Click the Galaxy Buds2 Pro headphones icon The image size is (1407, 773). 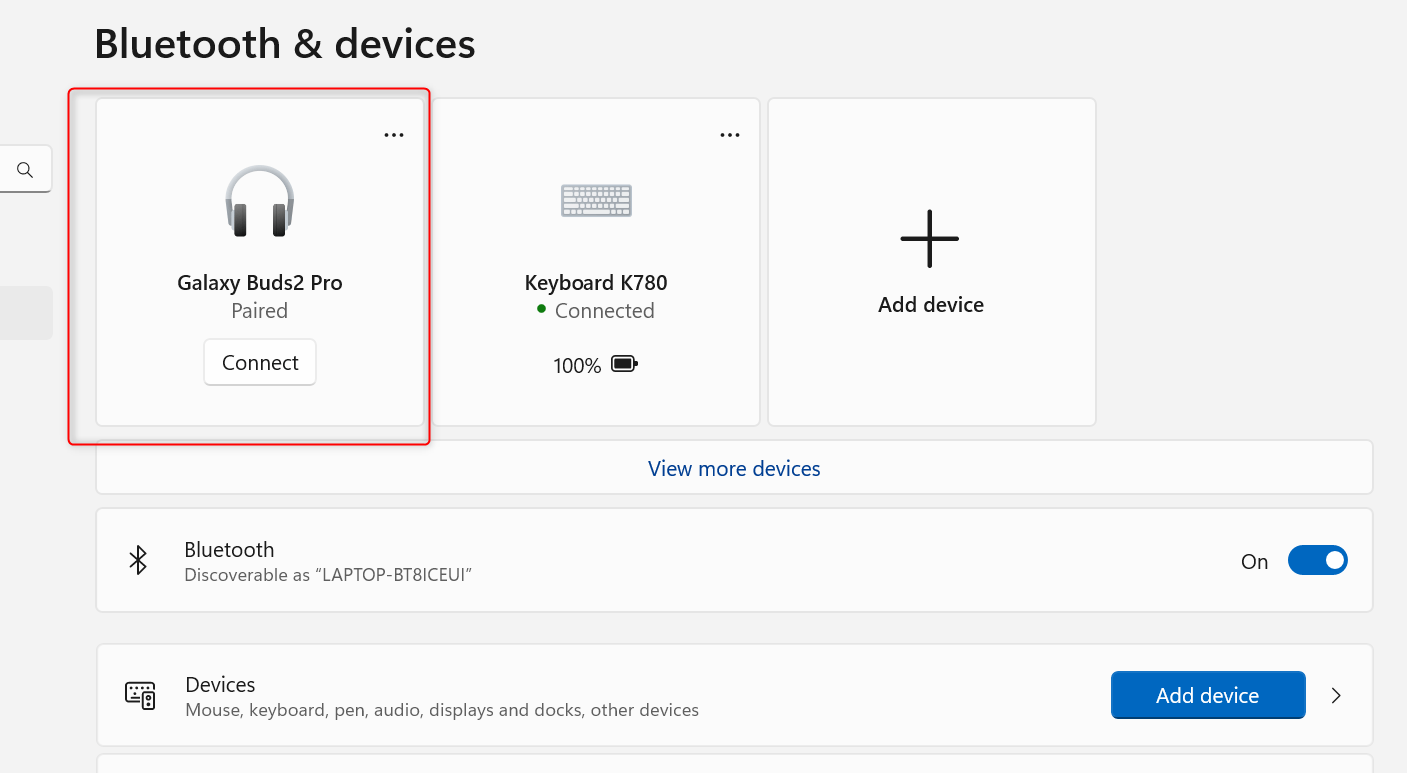click(260, 201)
